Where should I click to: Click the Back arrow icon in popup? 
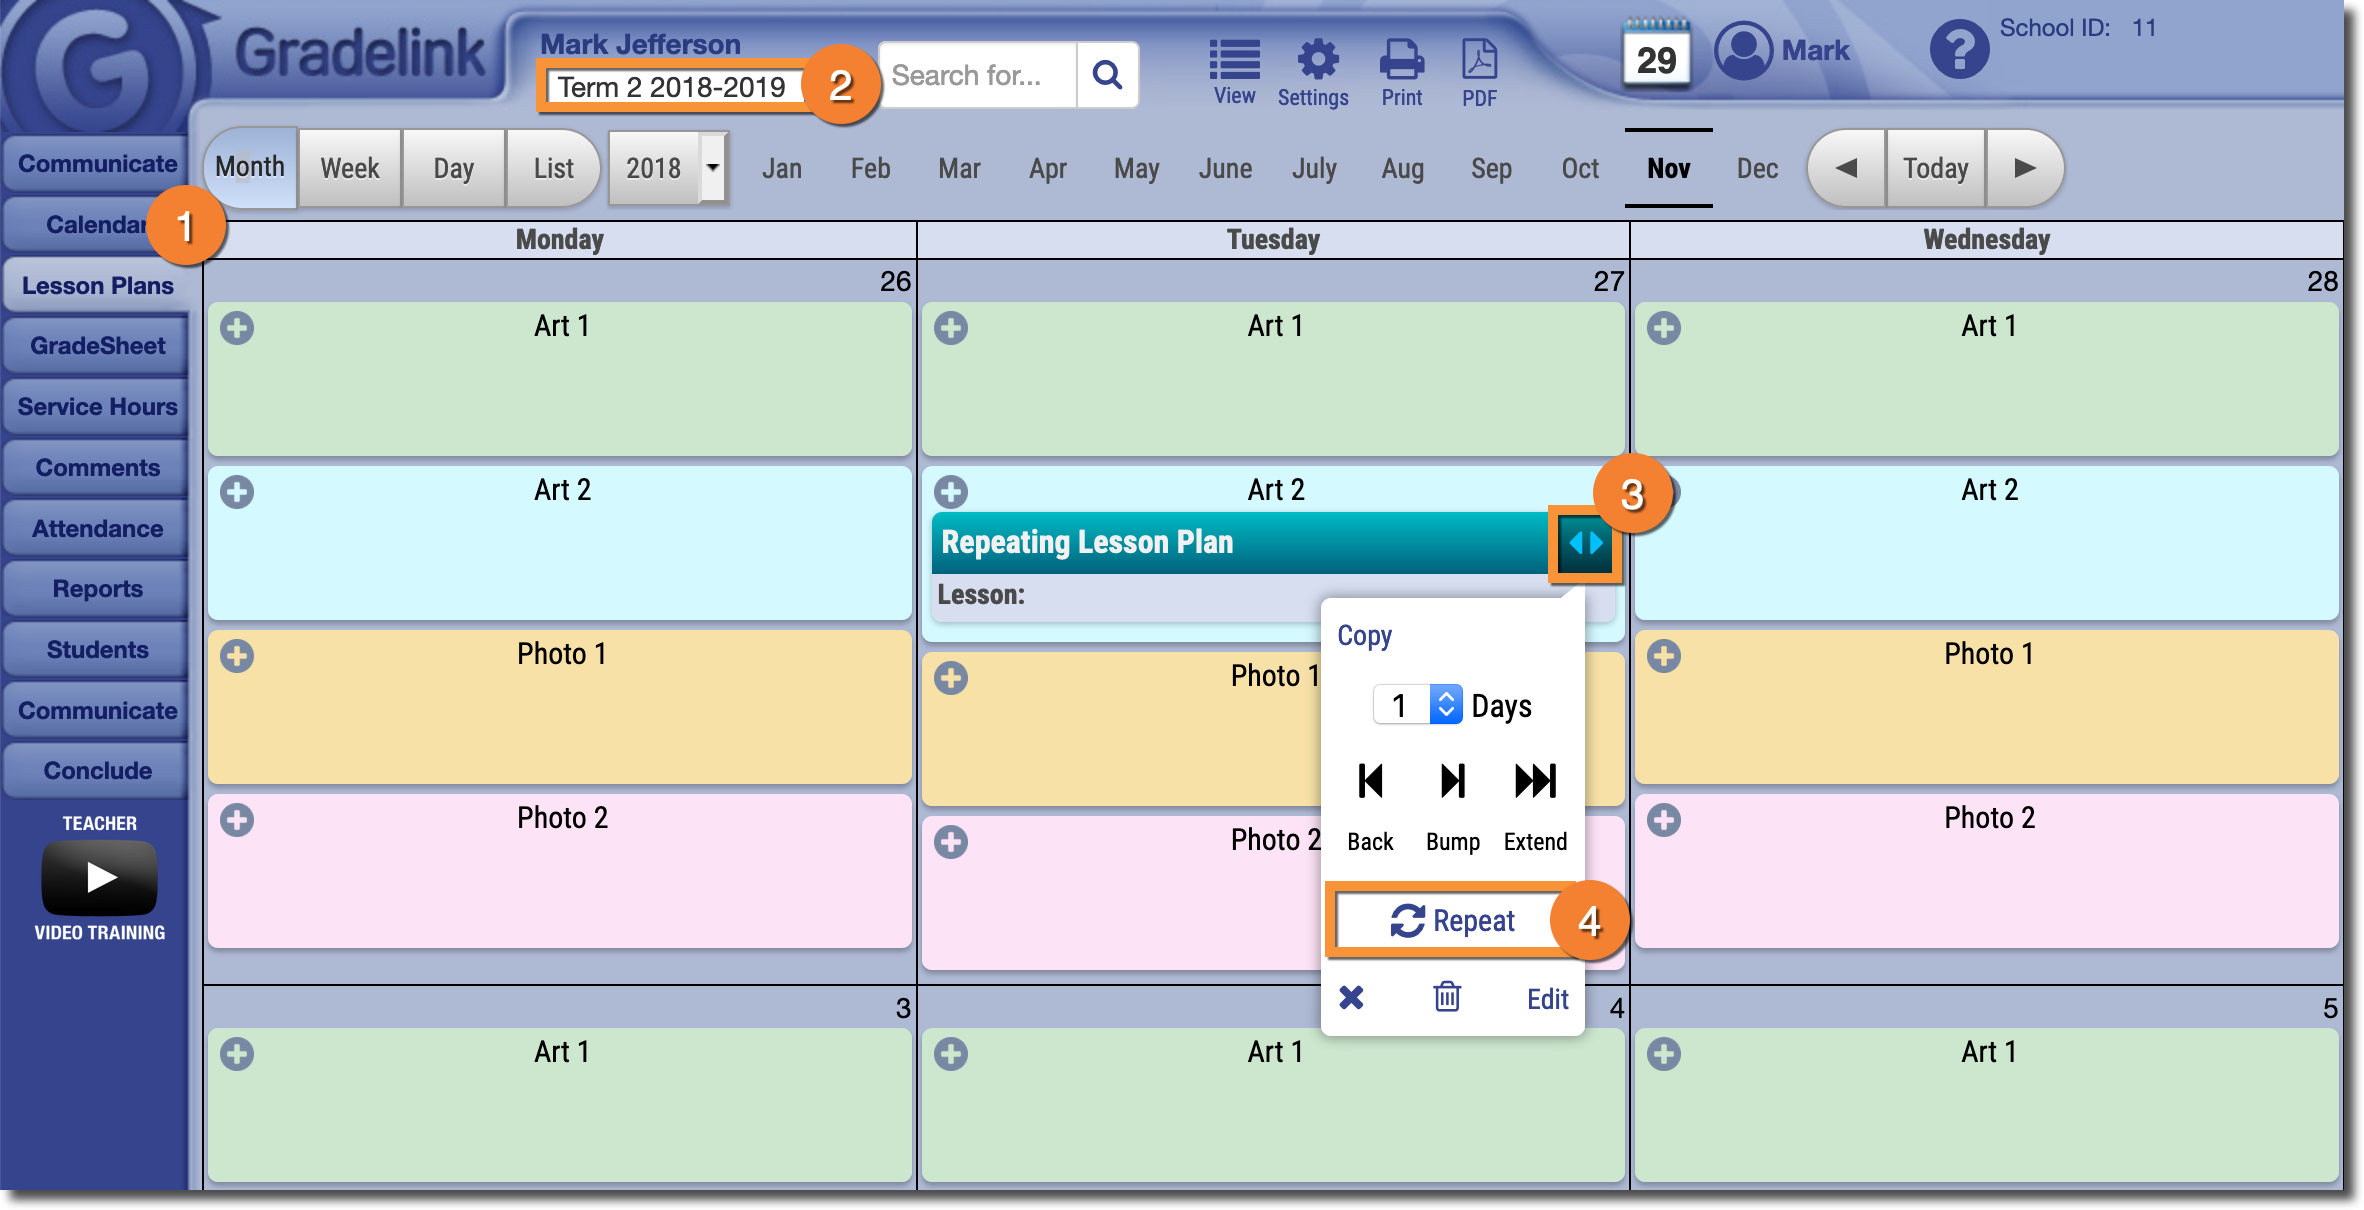pos(1370,781)
